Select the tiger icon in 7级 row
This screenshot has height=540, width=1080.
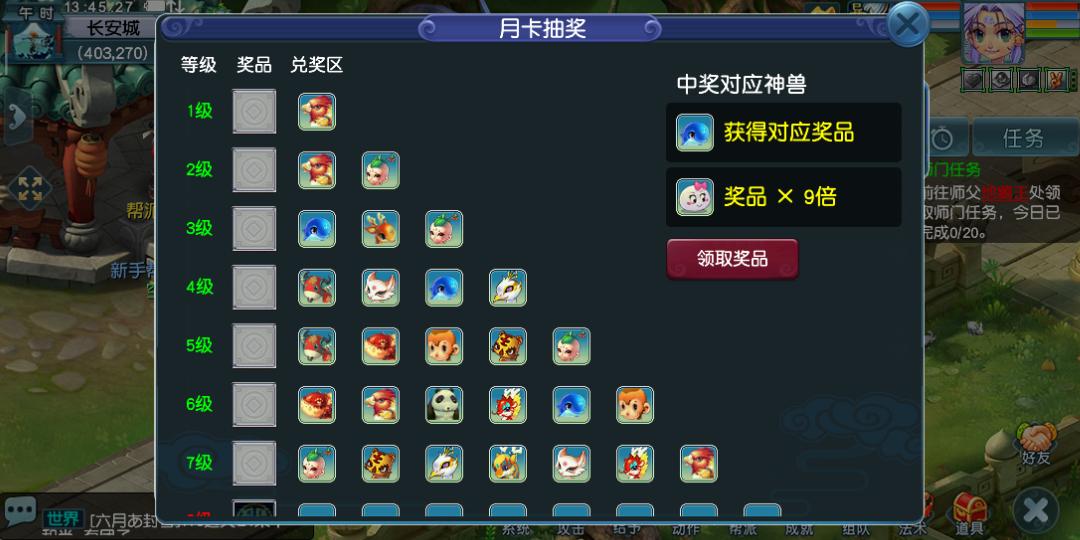point(381,463)
